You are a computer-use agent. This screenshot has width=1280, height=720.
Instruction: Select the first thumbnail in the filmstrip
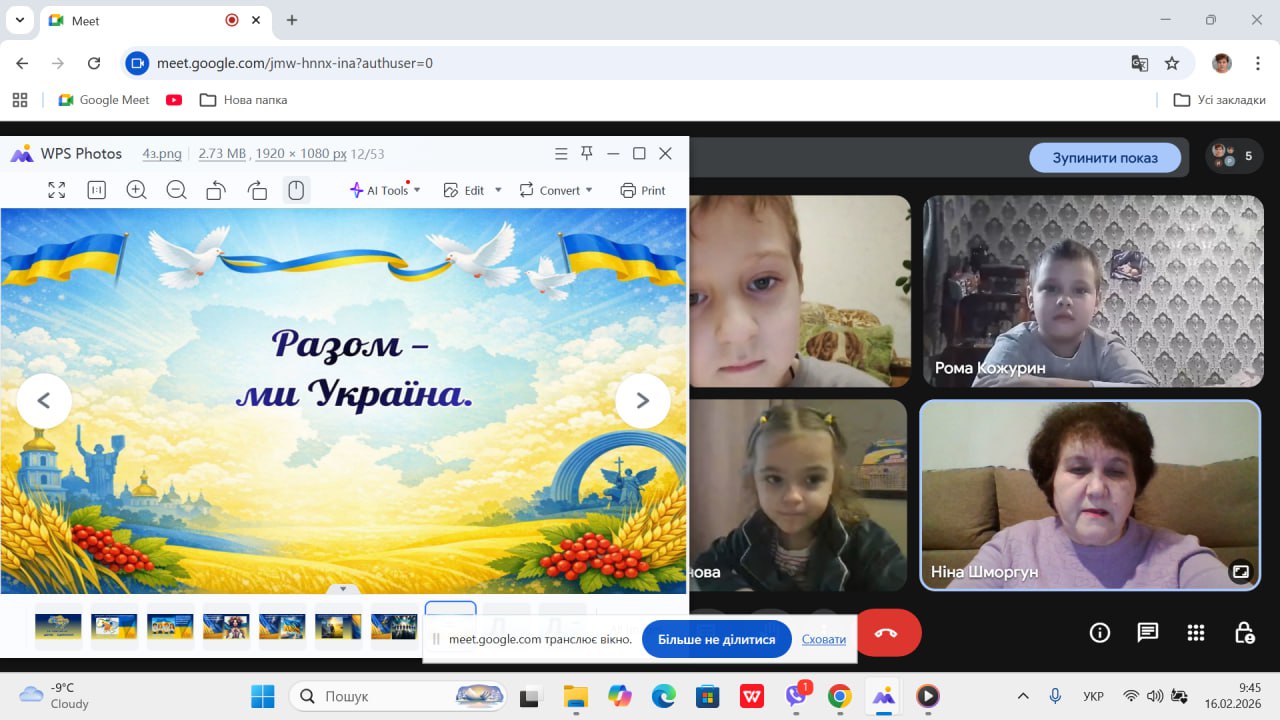point(58,626)
